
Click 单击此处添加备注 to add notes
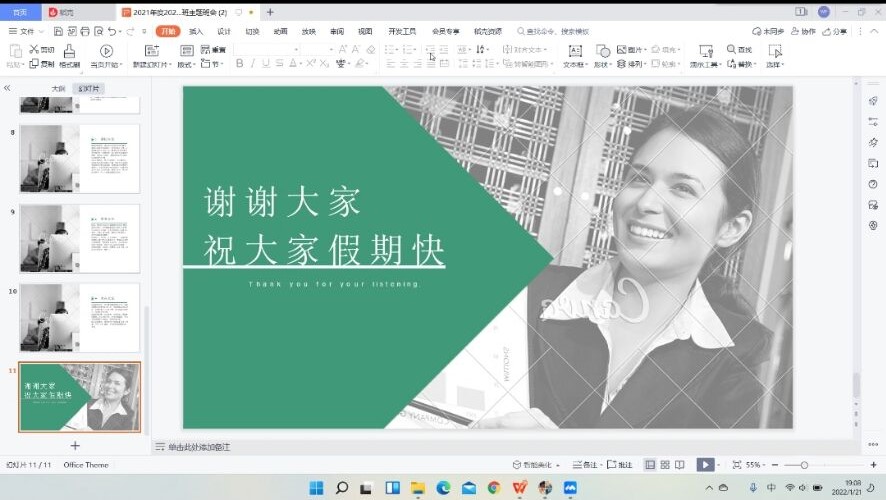pos(198,447)
